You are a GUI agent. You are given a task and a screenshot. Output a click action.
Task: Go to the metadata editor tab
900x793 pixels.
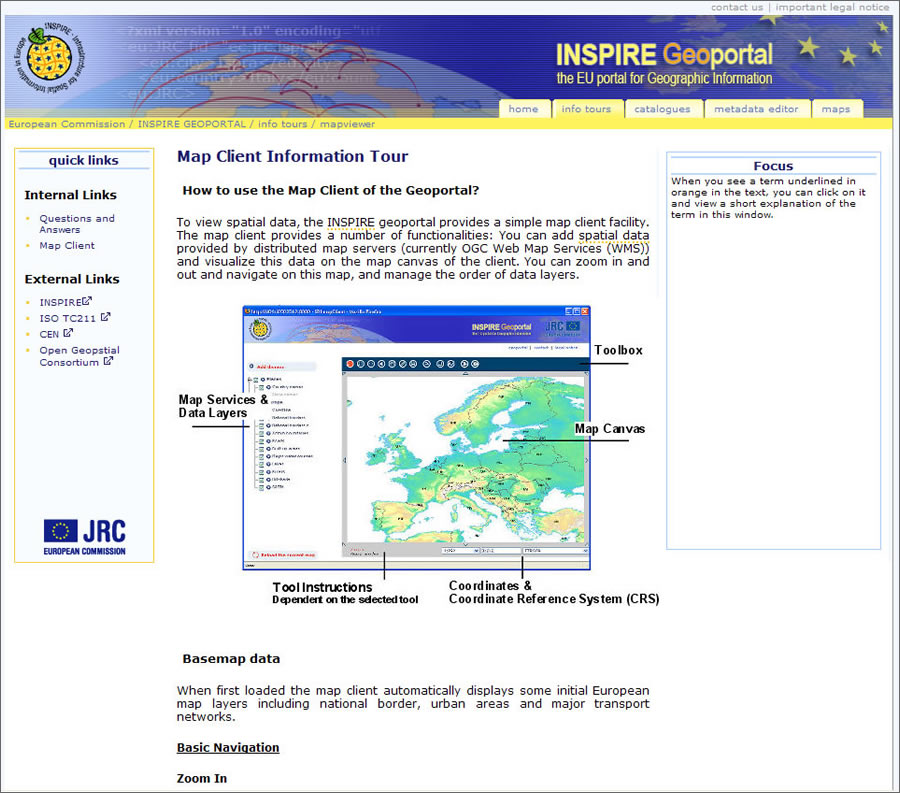tap(757, 108)
